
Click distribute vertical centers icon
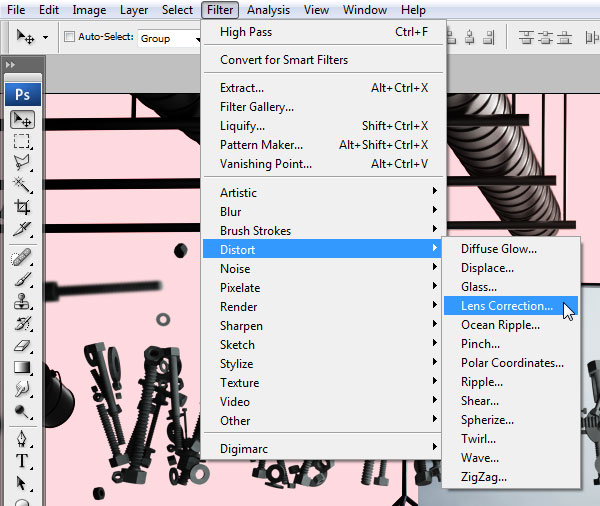545,38
